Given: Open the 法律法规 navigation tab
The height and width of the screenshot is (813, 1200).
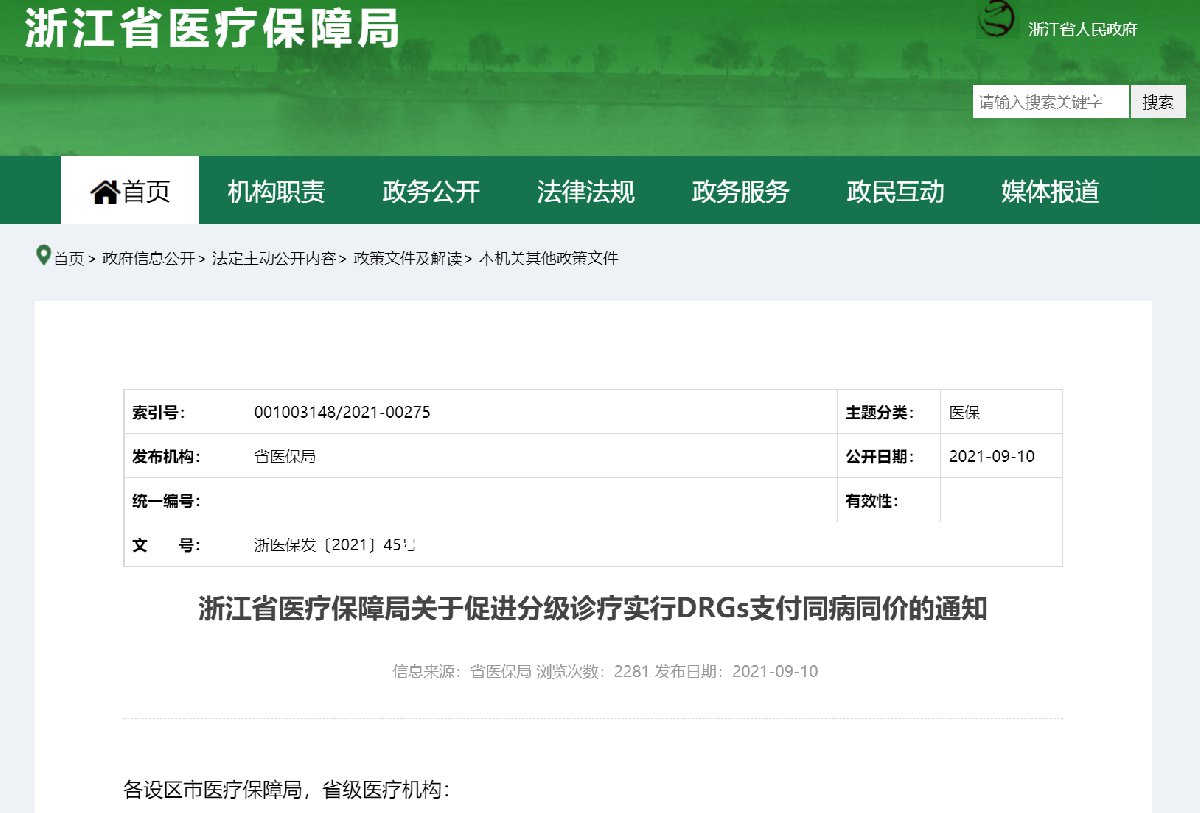Looking at the screenshot, I should click(x=586, y=191).
